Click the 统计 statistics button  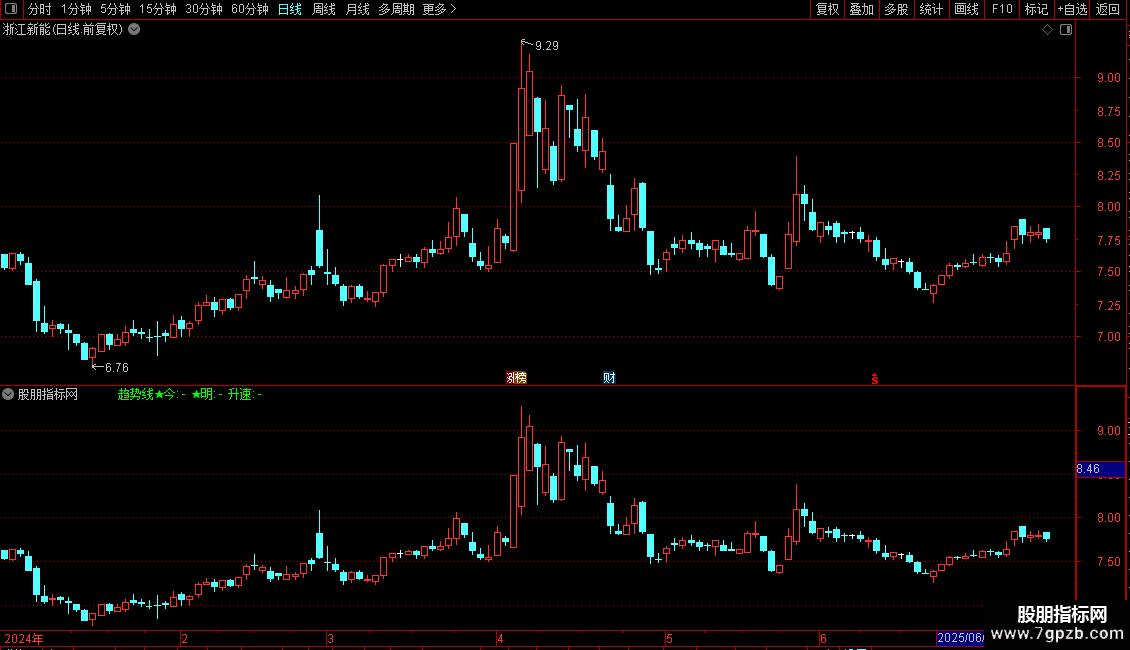tap(930, 9)
